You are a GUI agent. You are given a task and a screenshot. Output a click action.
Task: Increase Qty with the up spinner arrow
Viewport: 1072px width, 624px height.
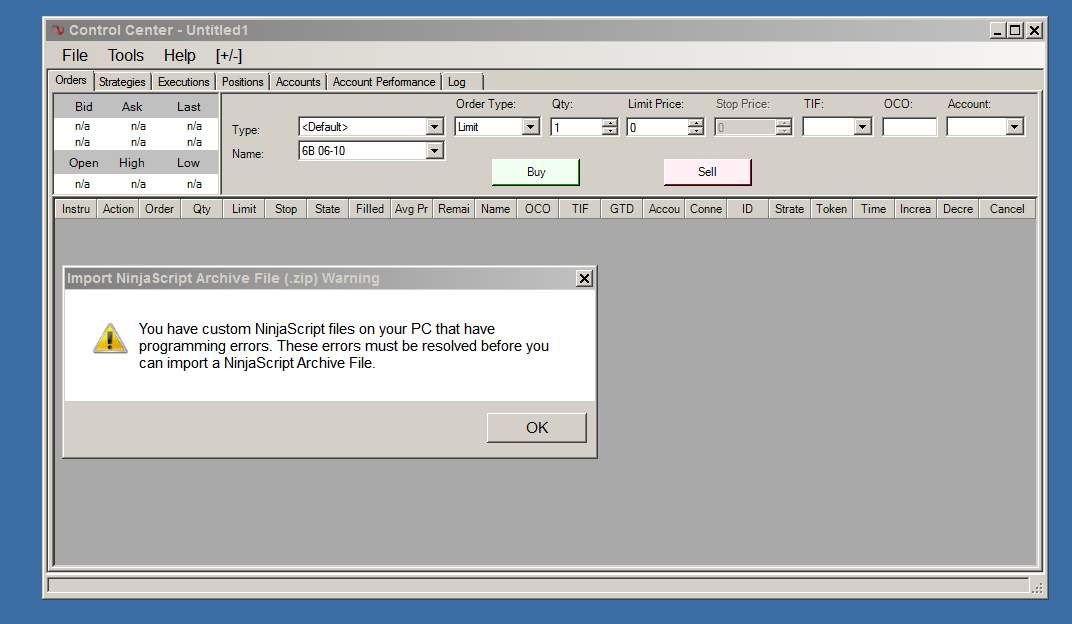tap(610, 123)
